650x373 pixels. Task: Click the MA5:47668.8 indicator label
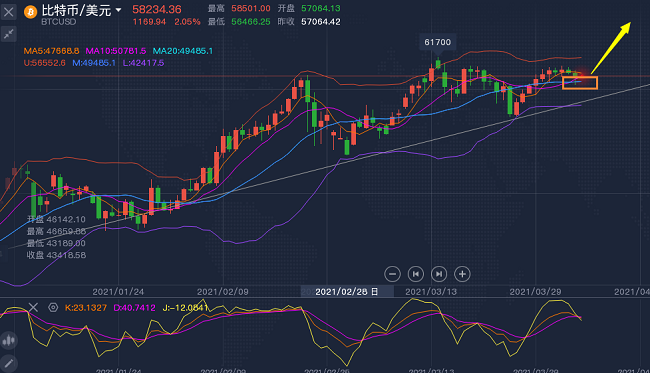pyautogui.click(x=51, y=51)
